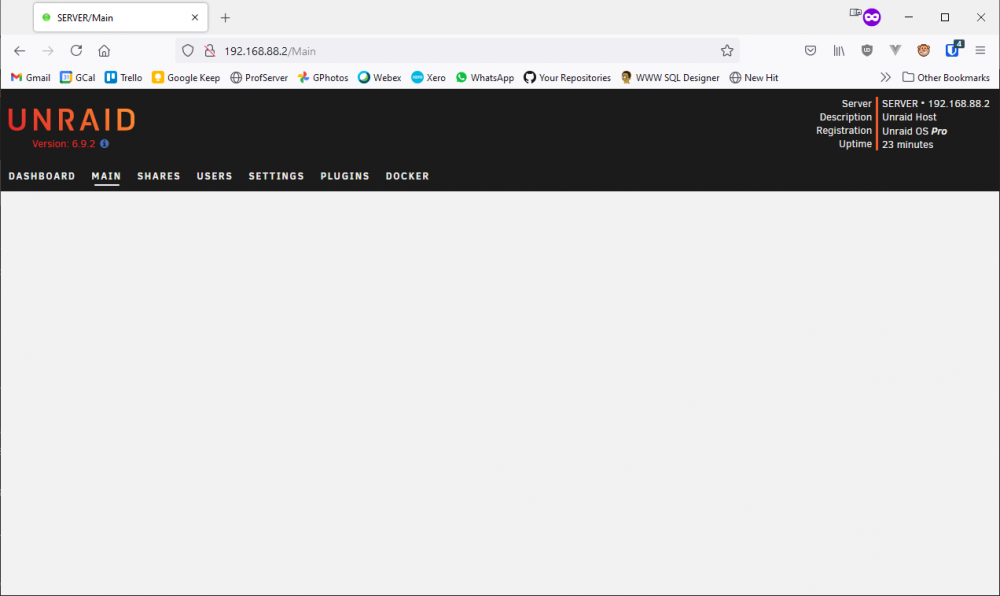Open the New Hit bookmark

point(754,78)
